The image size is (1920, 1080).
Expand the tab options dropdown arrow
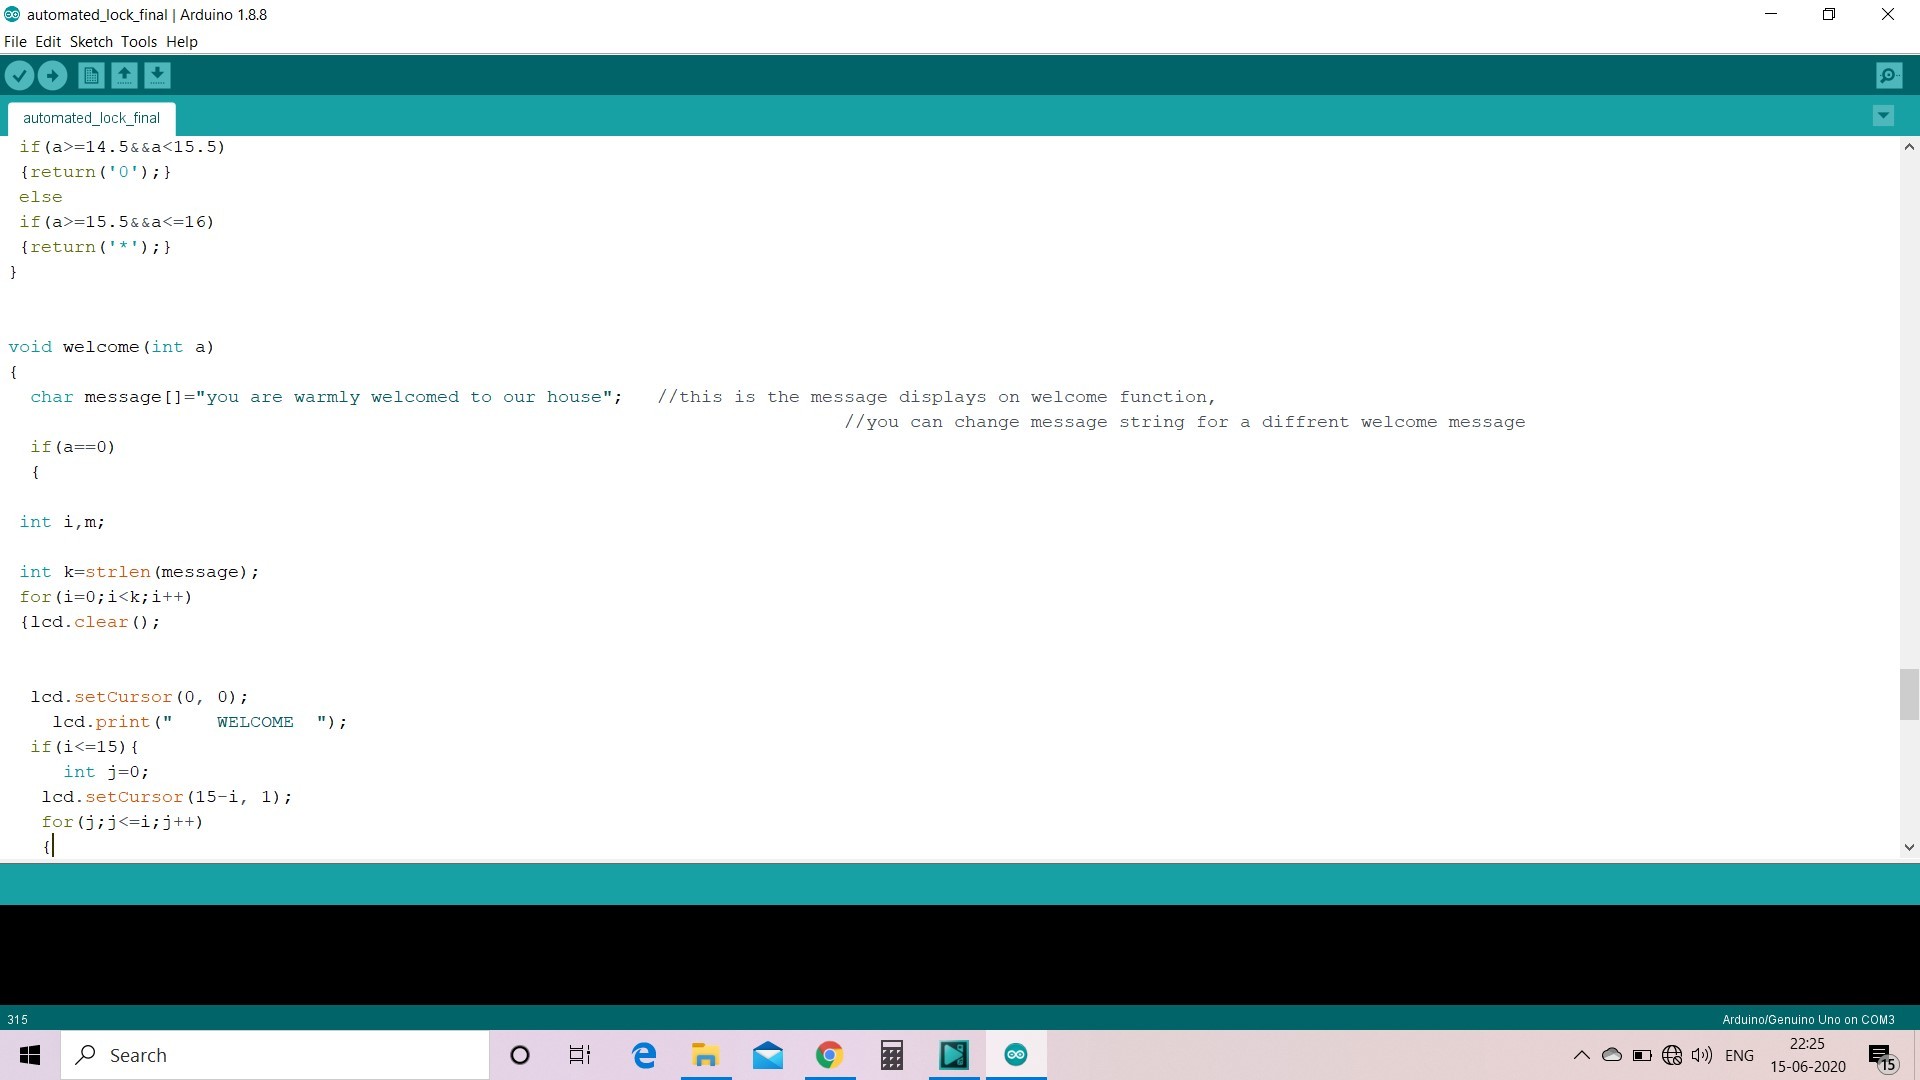click(x=1883, y=116)
